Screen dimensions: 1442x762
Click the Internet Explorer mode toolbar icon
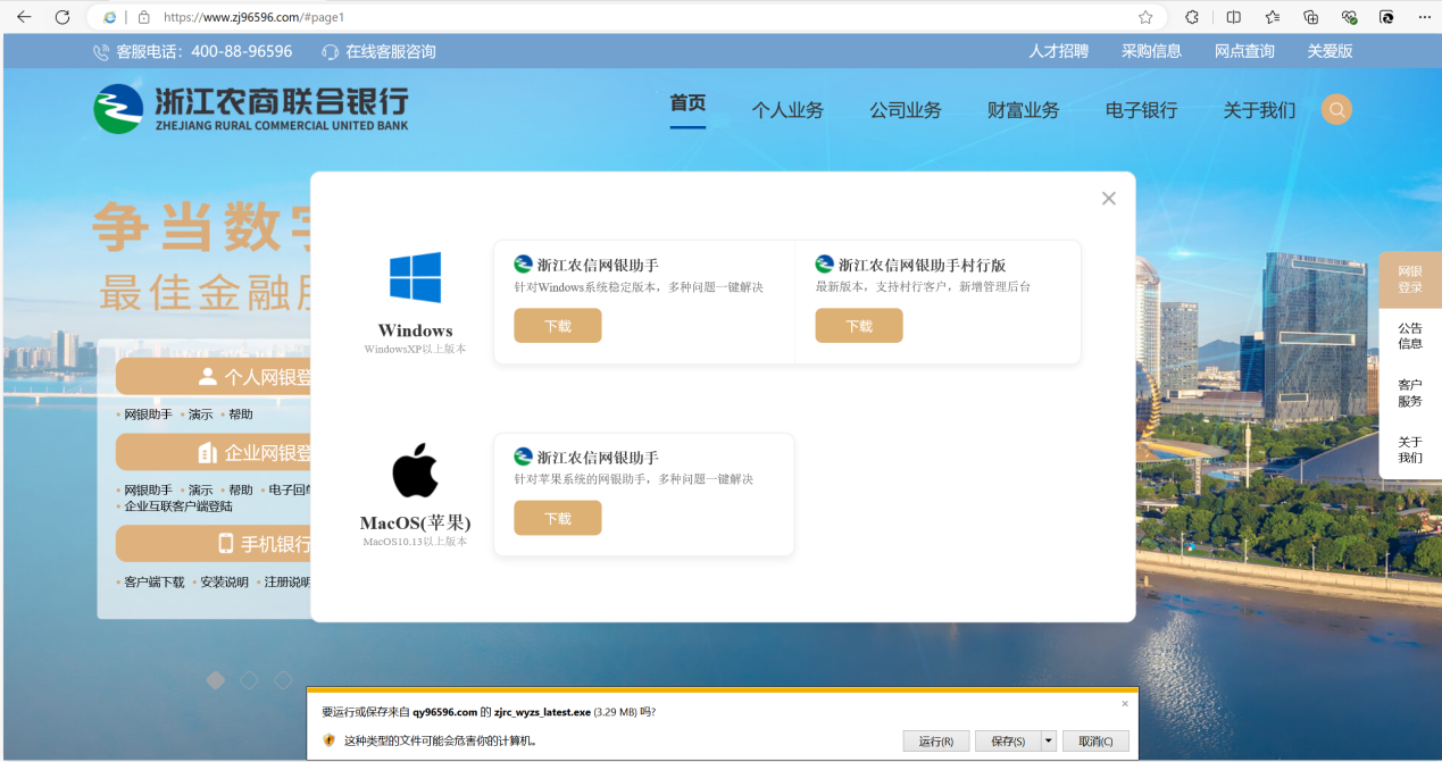tap(1387, 17)
